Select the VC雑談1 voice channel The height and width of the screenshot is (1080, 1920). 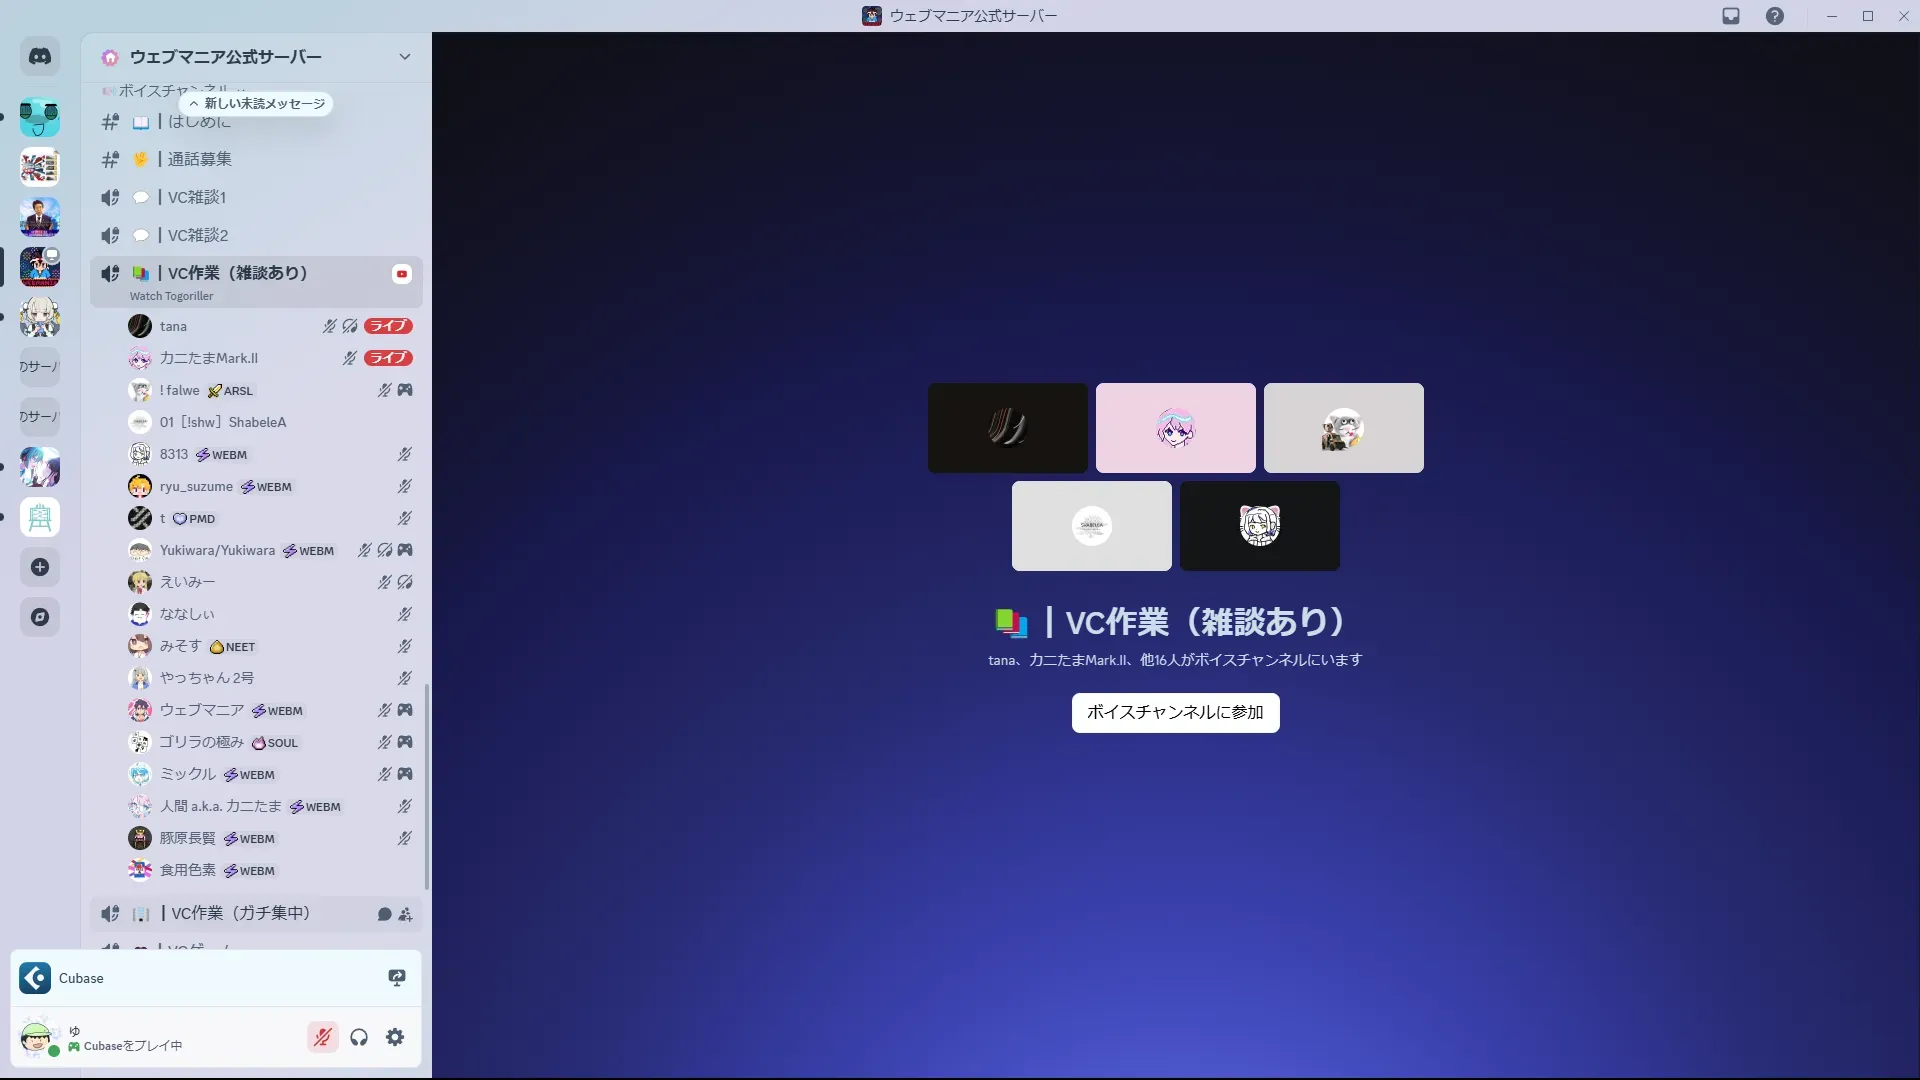point(197,197)
